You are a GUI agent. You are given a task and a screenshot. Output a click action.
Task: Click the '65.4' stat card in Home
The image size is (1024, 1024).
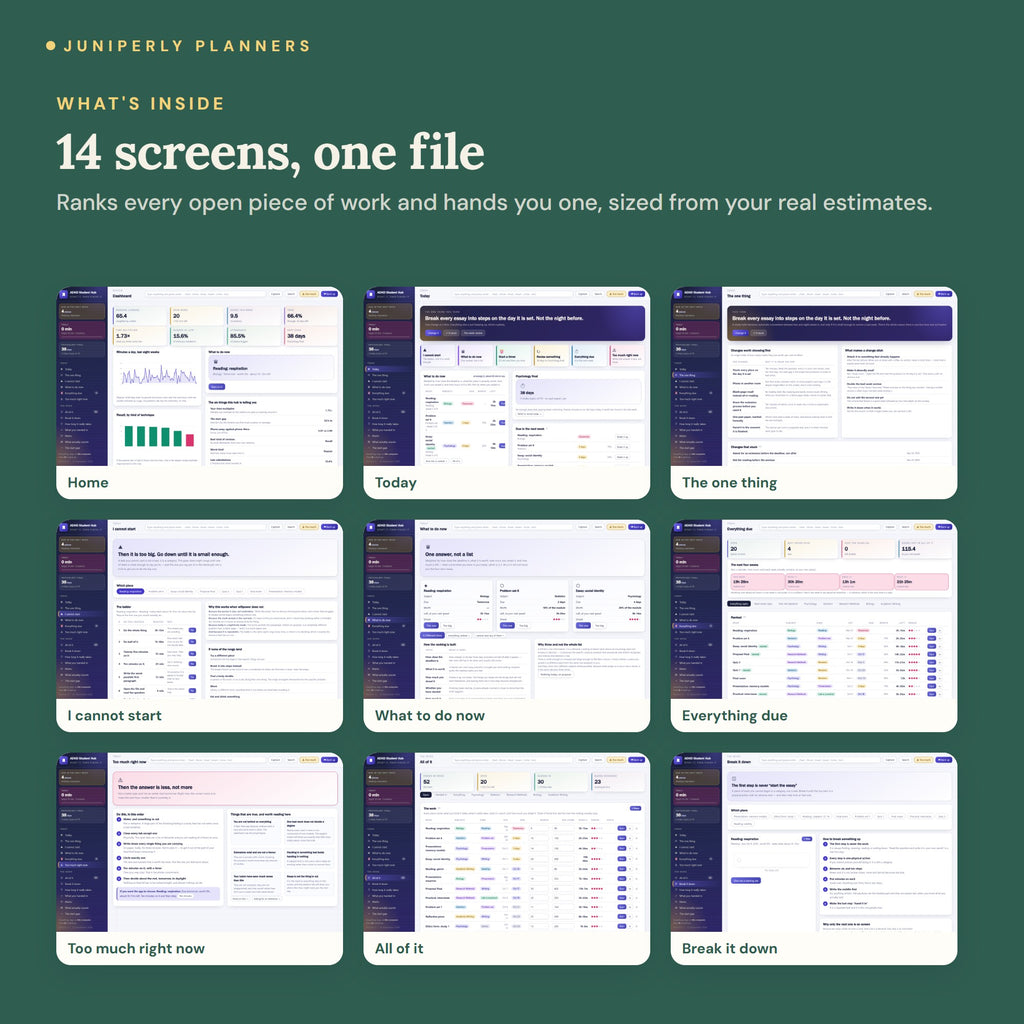click(x=140, y=315)
